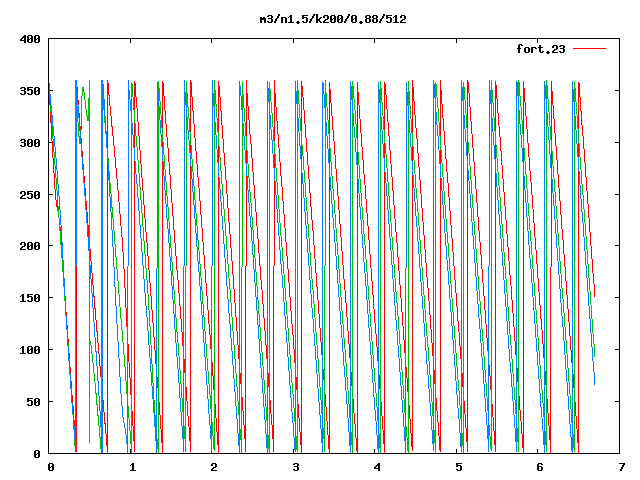Click x-axis label 7
640x480 pixels.
621,467
